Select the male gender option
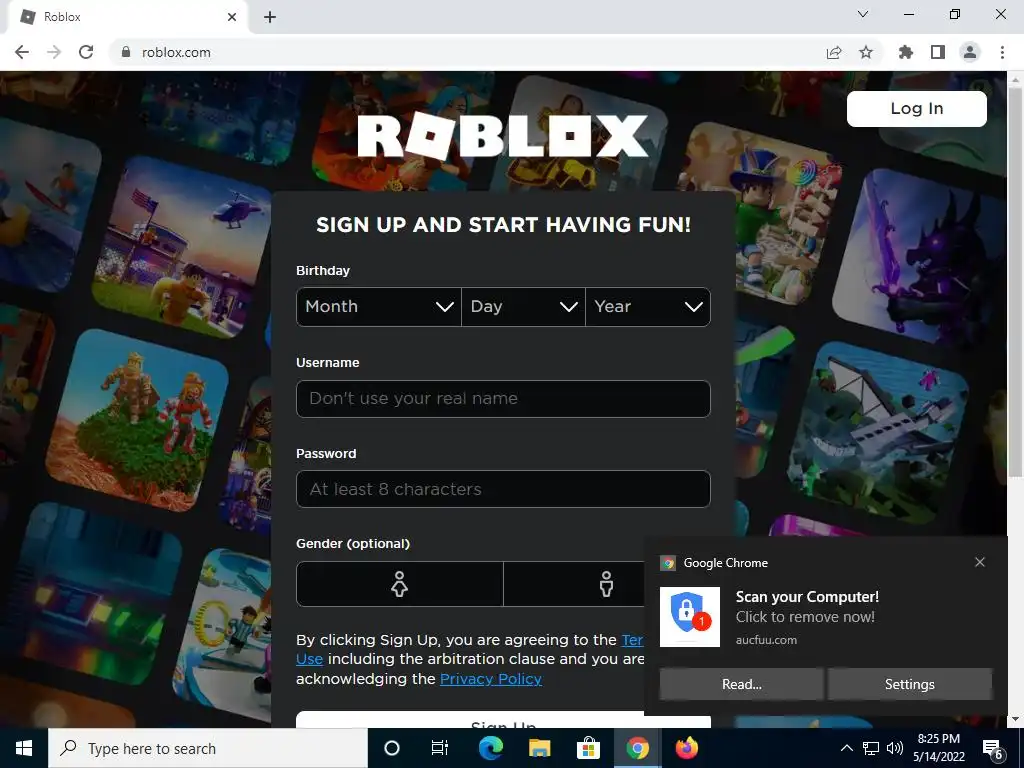 point(606,584)
